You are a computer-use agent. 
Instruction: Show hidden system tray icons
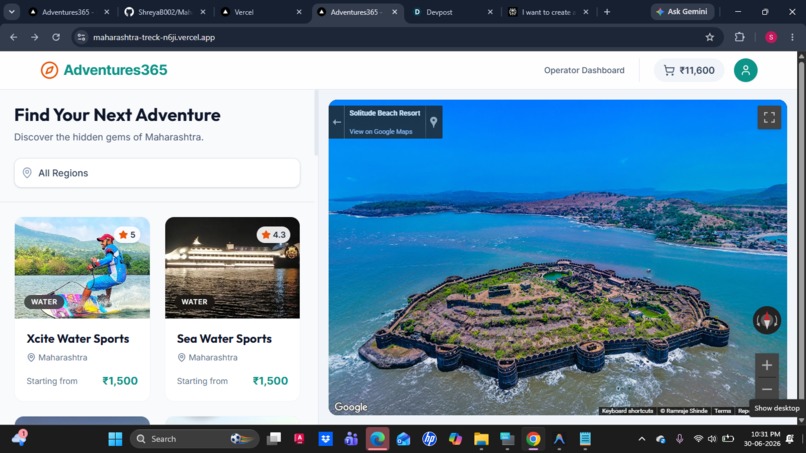pos(642,439)
